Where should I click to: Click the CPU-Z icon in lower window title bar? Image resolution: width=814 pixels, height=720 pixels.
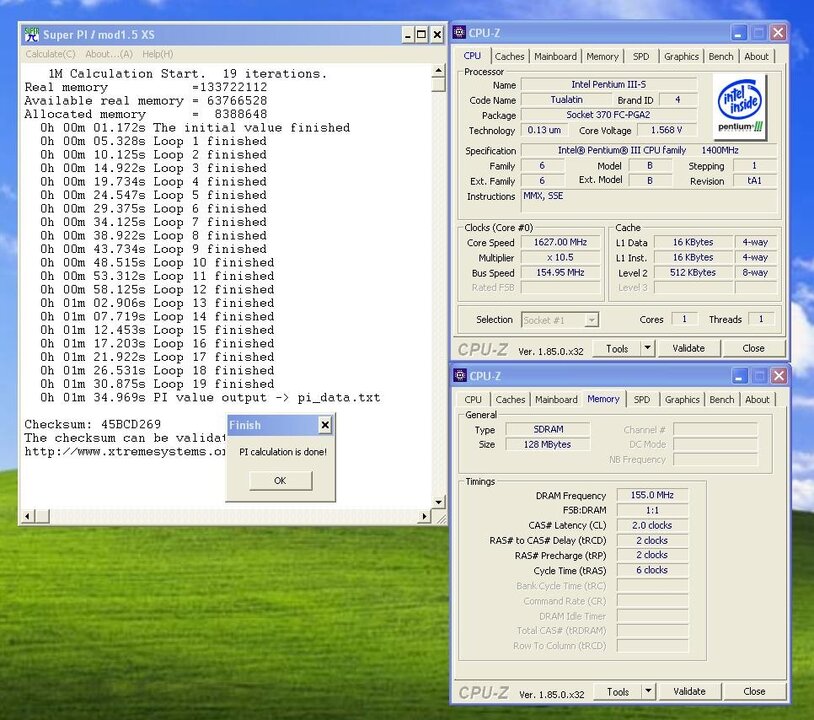click(x=460, y=375)
